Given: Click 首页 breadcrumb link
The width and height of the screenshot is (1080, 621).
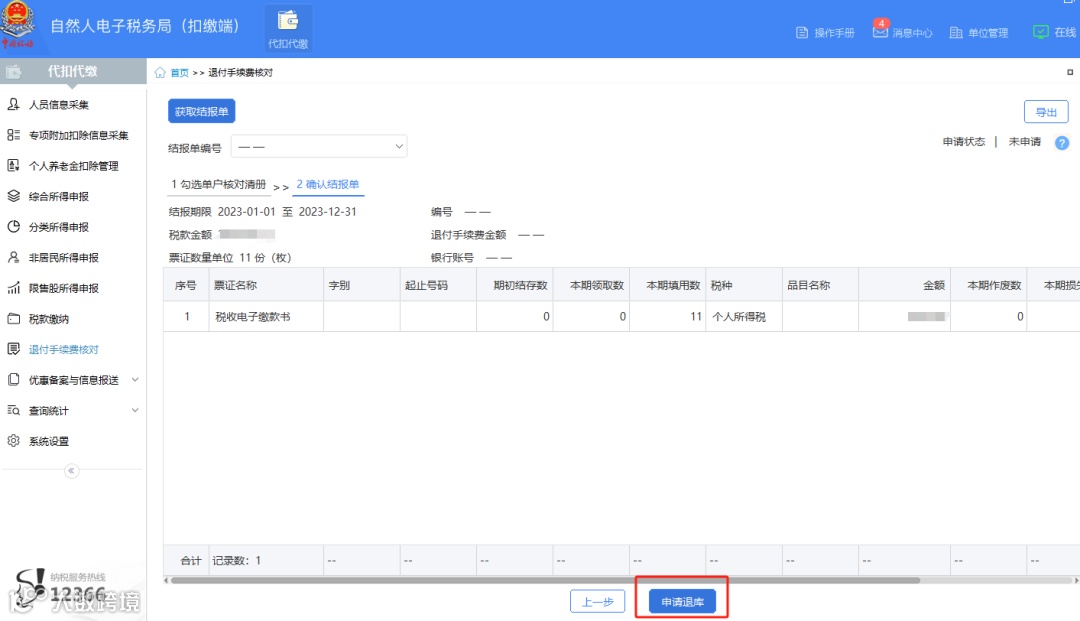Looking at the screenshot, I should point(179,72).
